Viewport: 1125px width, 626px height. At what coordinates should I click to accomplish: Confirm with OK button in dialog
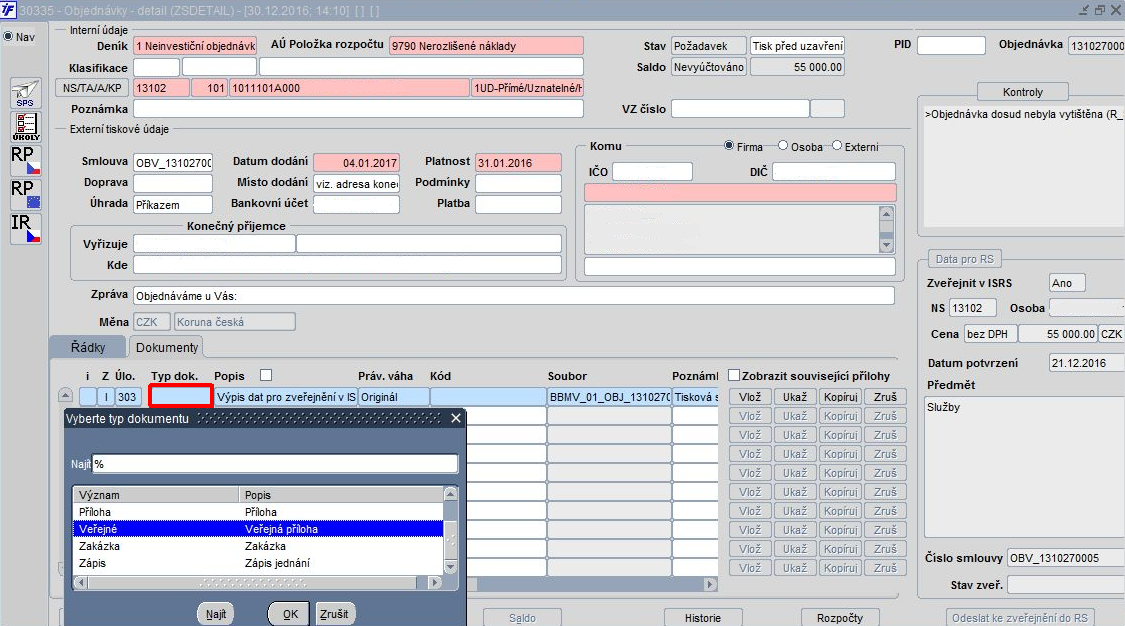pos(290,614)
